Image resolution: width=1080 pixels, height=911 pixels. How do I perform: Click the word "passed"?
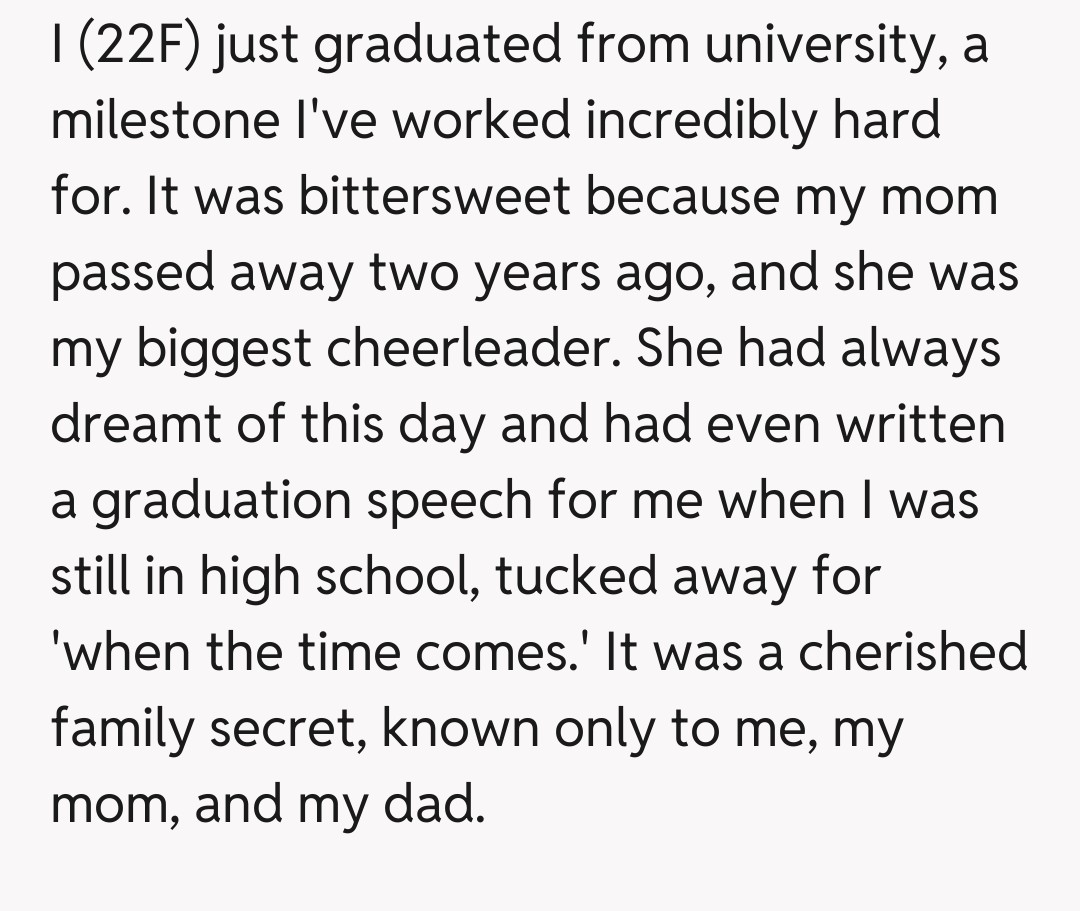[133, 273]
